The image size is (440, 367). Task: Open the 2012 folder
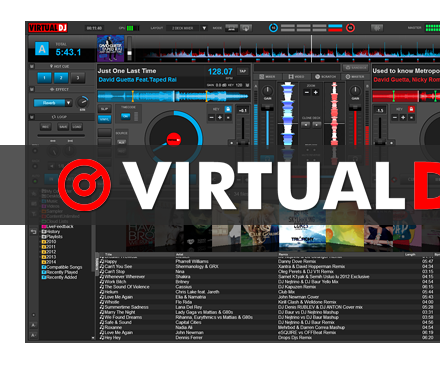pyautogui.click(x=49, y=252)
